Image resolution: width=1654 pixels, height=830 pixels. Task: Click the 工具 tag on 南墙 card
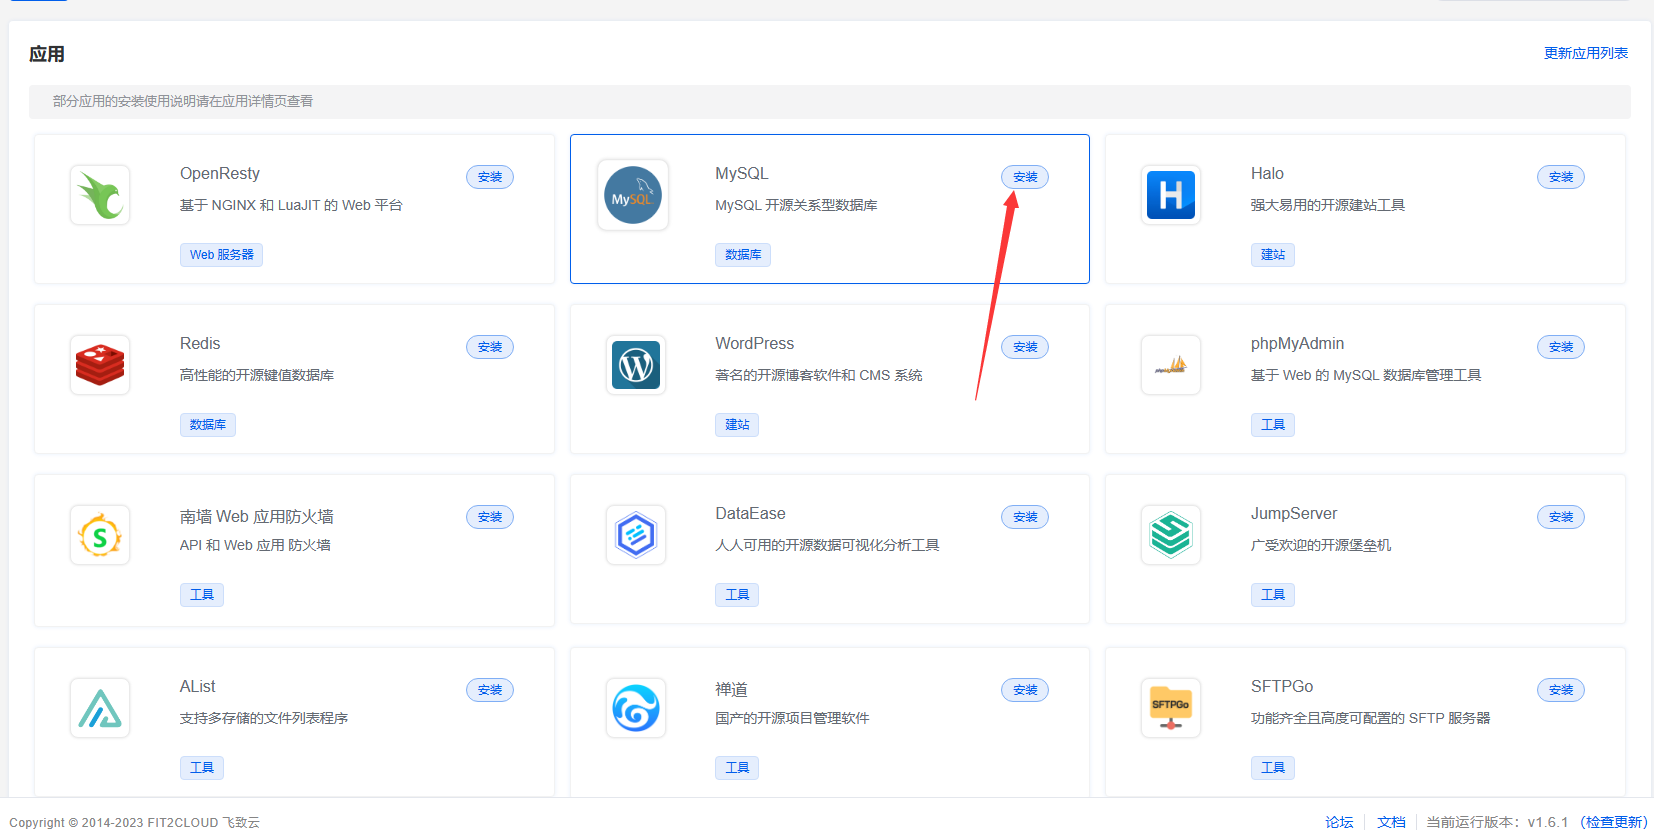202,595
